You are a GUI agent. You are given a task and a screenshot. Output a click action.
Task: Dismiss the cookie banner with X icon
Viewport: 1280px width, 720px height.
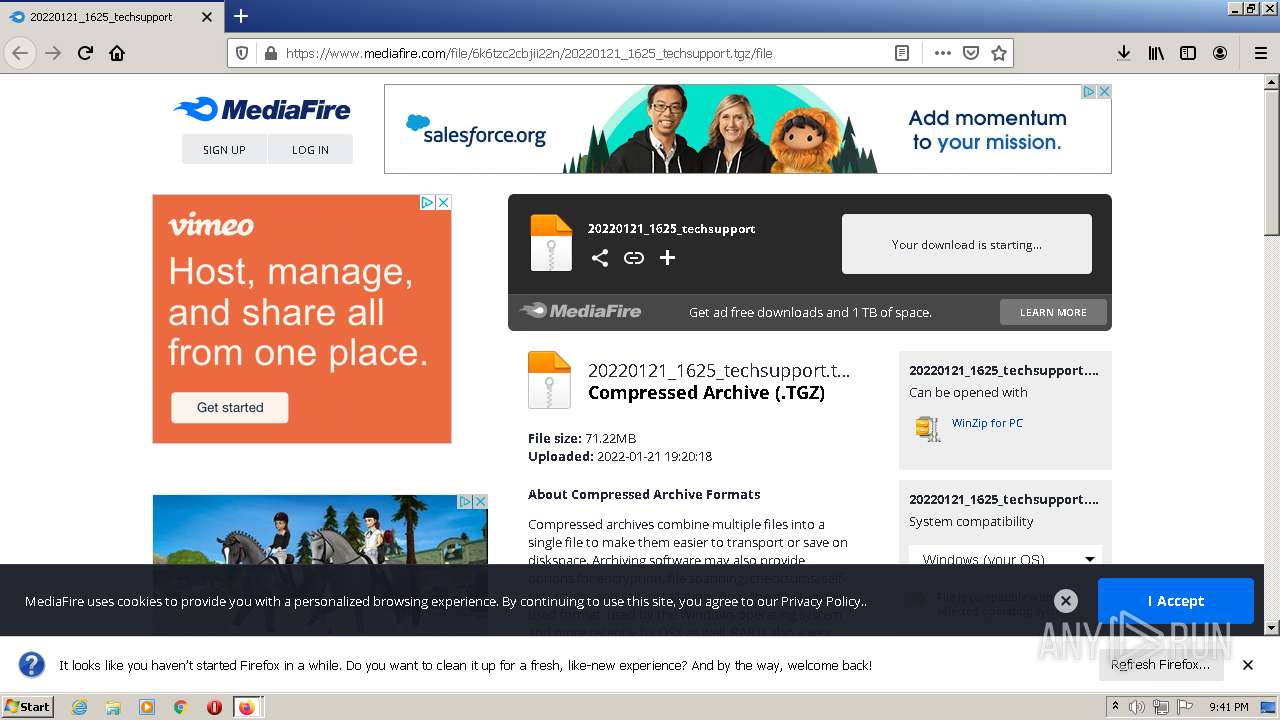pos(1066,601)
